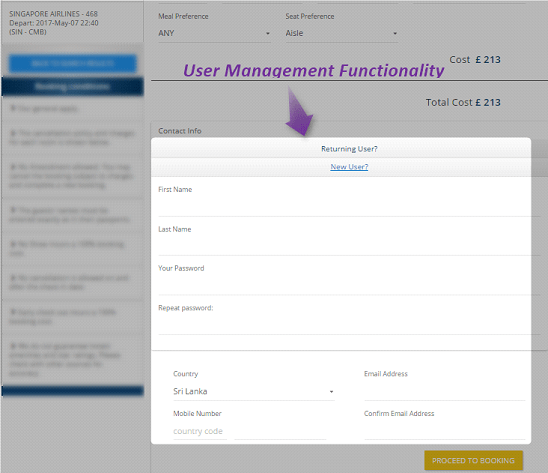
Task: Select the Booking Conditions panel header
Action: click(x=73, y=86)
